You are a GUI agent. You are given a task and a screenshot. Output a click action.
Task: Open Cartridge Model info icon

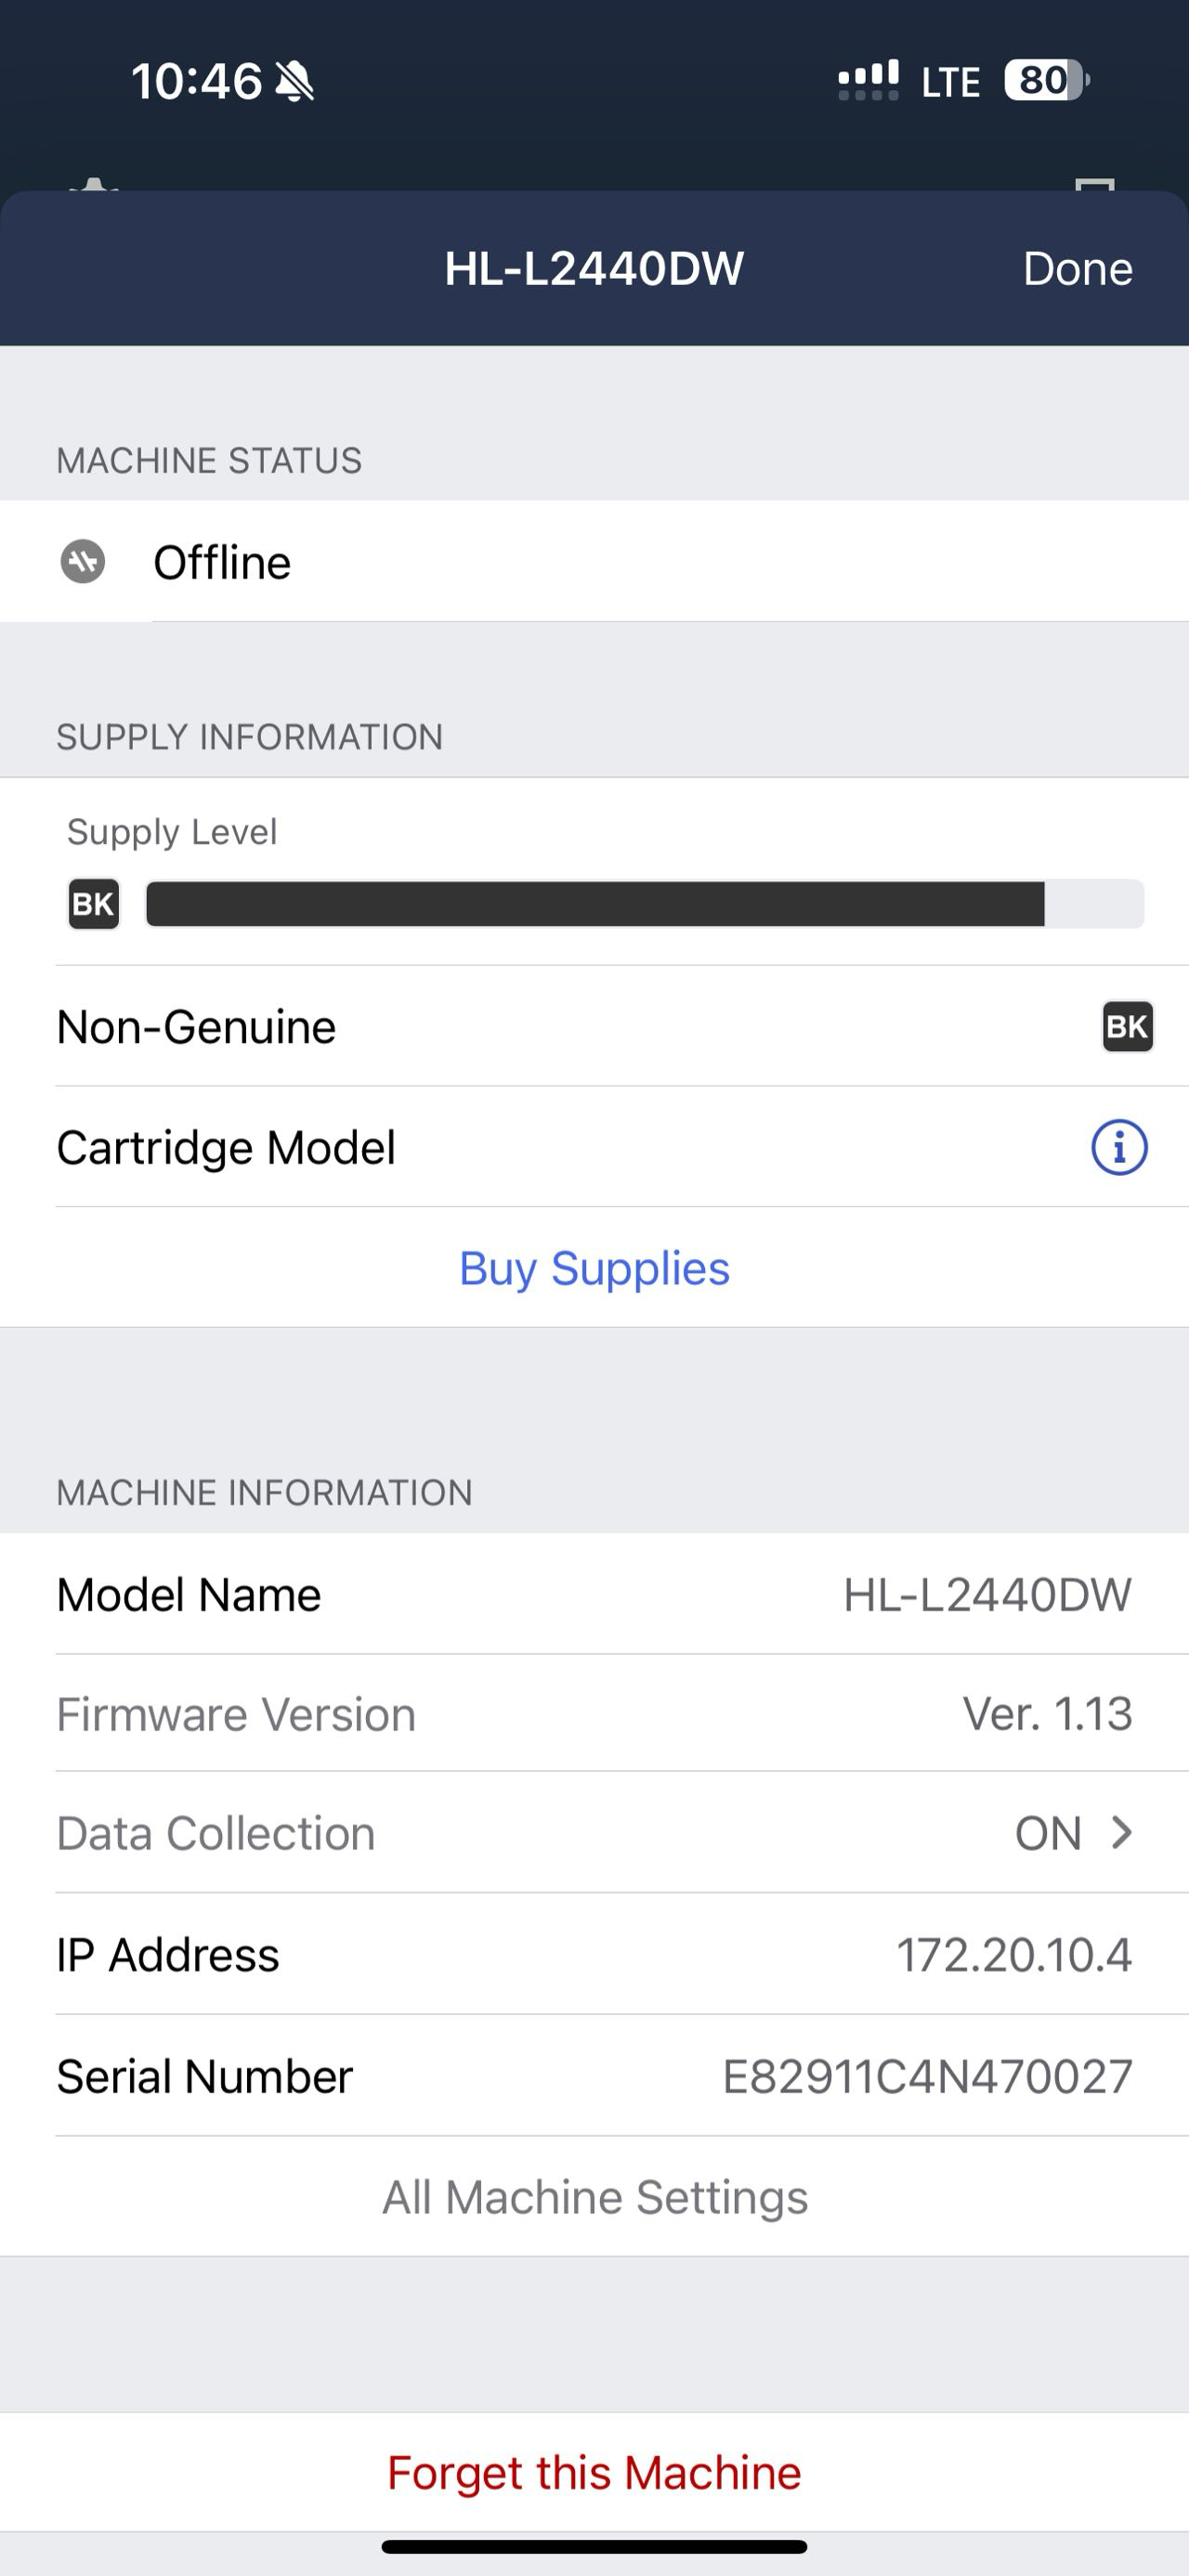[1118, 1147]
